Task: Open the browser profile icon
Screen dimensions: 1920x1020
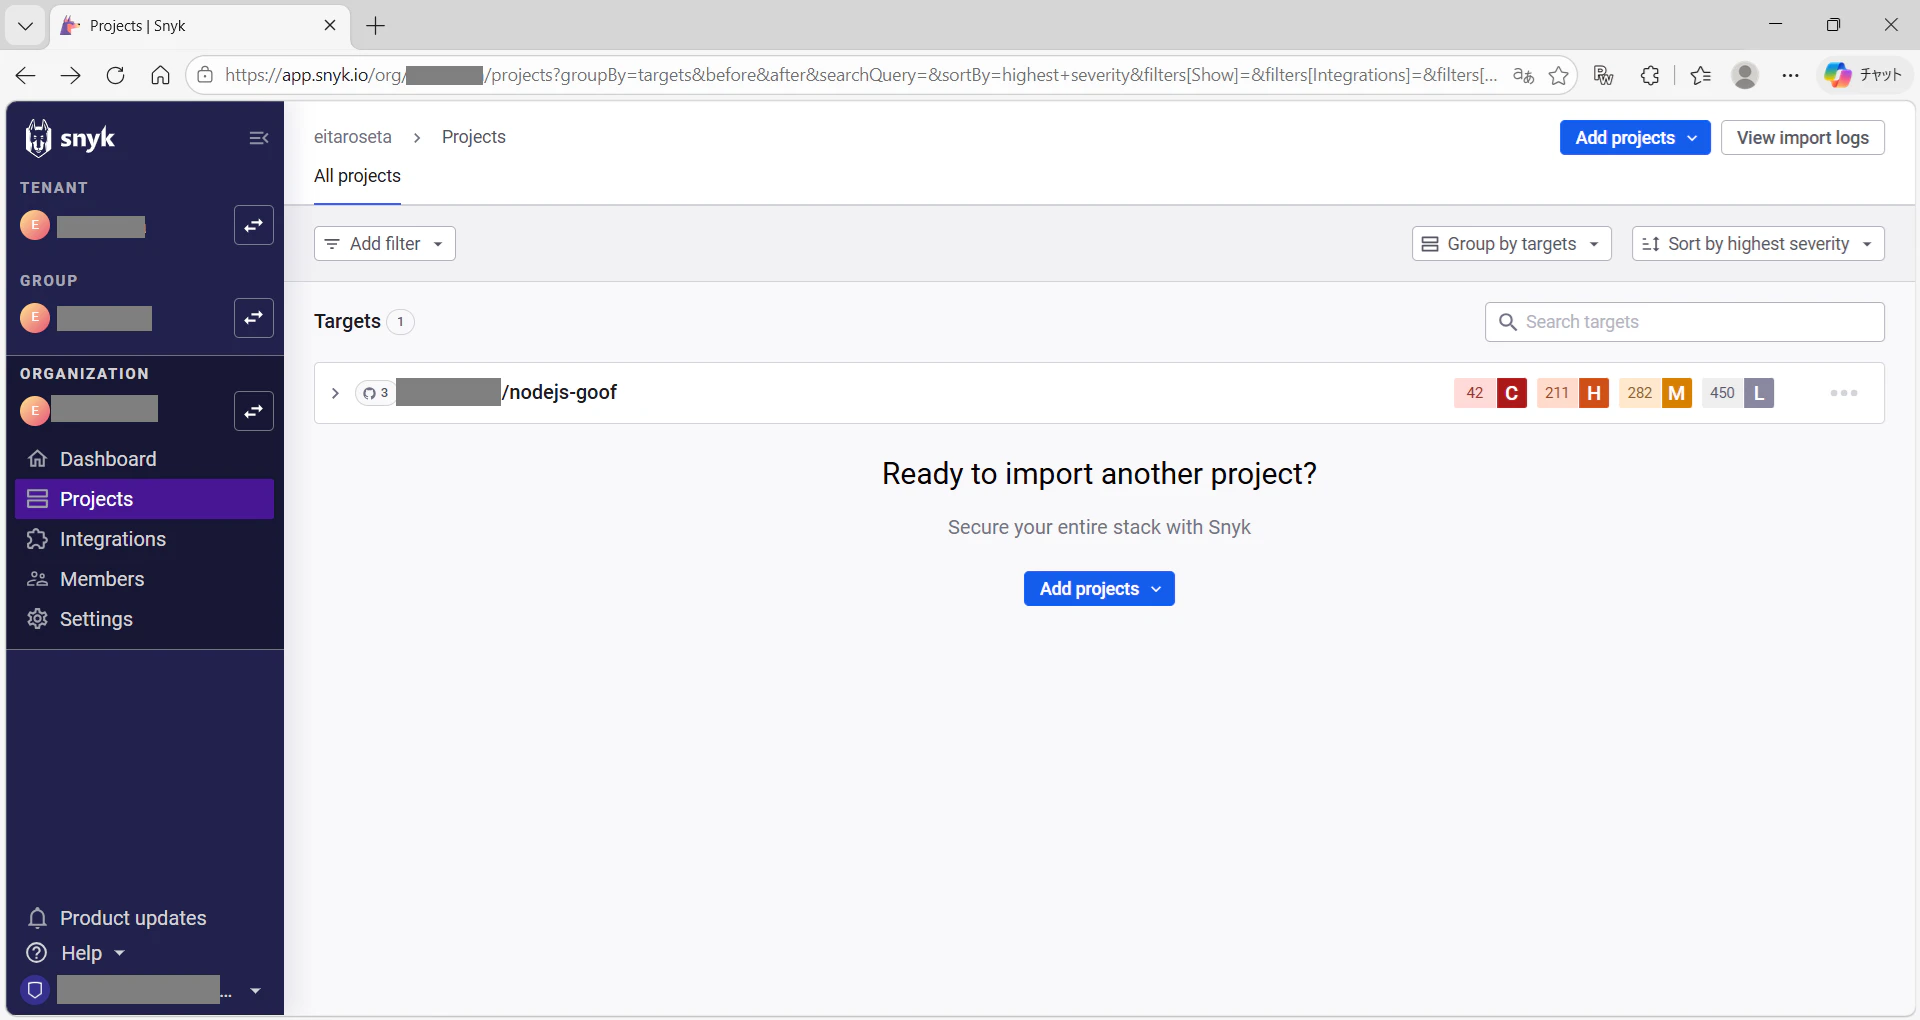Action: [1745, 75]
